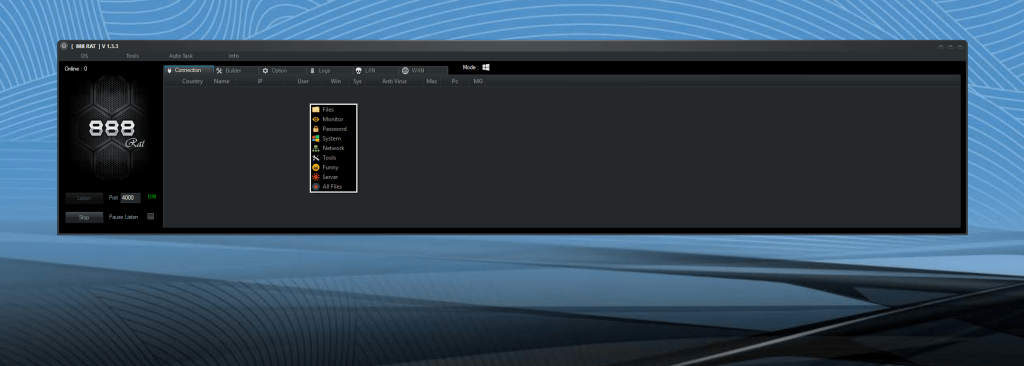Screen dimensions: 1024x366
Task: Click the green ON status text
Action: (x=152, y=197)
